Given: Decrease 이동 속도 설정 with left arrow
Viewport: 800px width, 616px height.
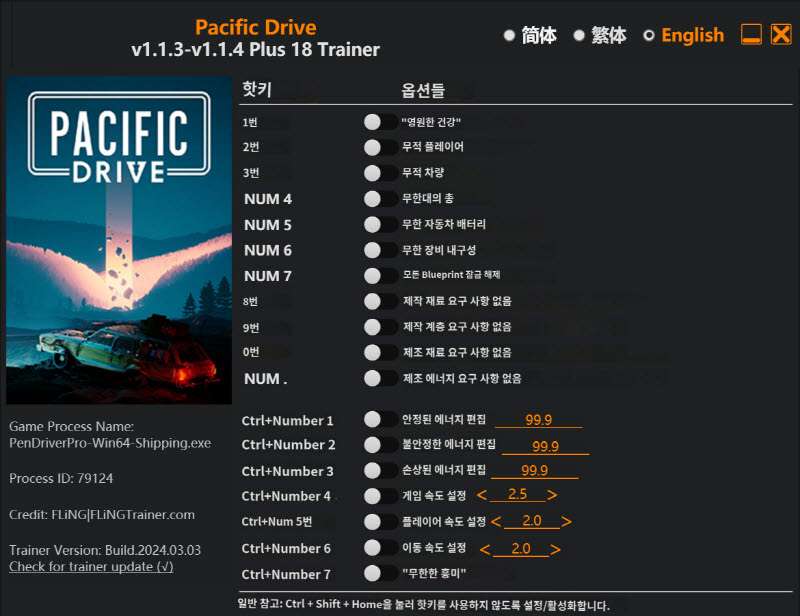Looking at the screenshot, I should coord(485,549).
